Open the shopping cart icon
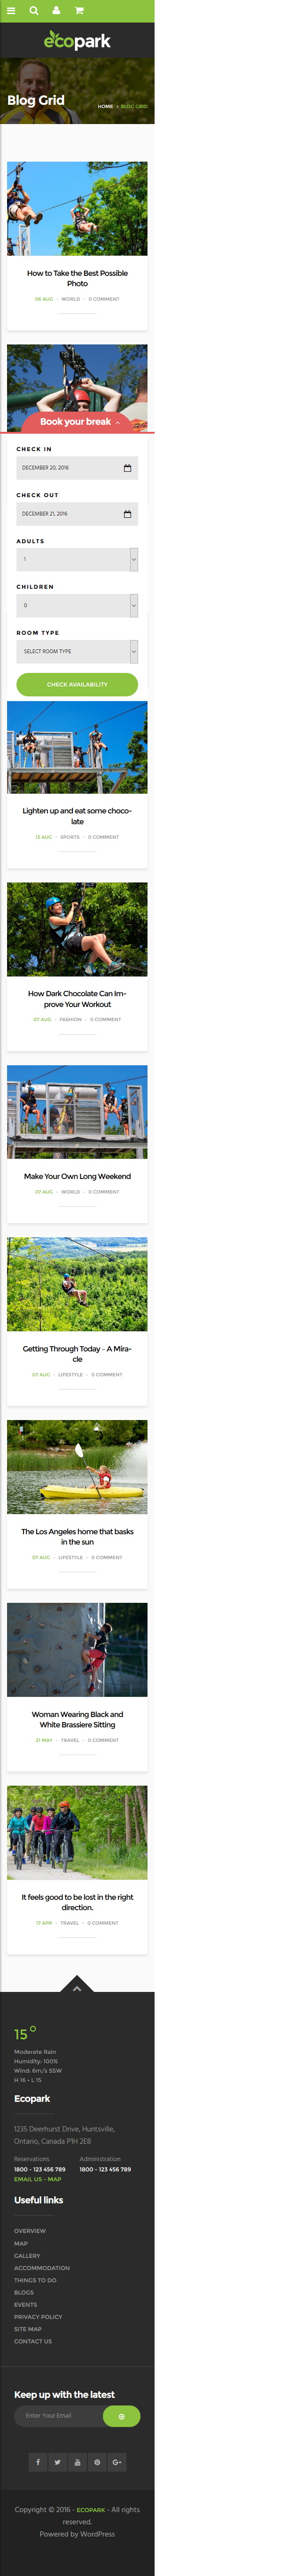 pyautogui.click(x=79, y=11)
